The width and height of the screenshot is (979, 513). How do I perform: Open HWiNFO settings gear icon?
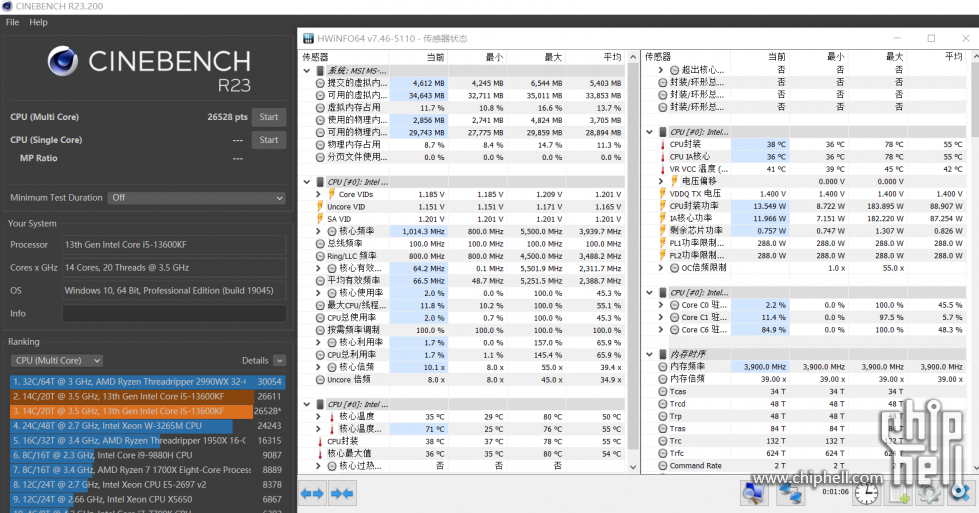(x=929, y=494)
